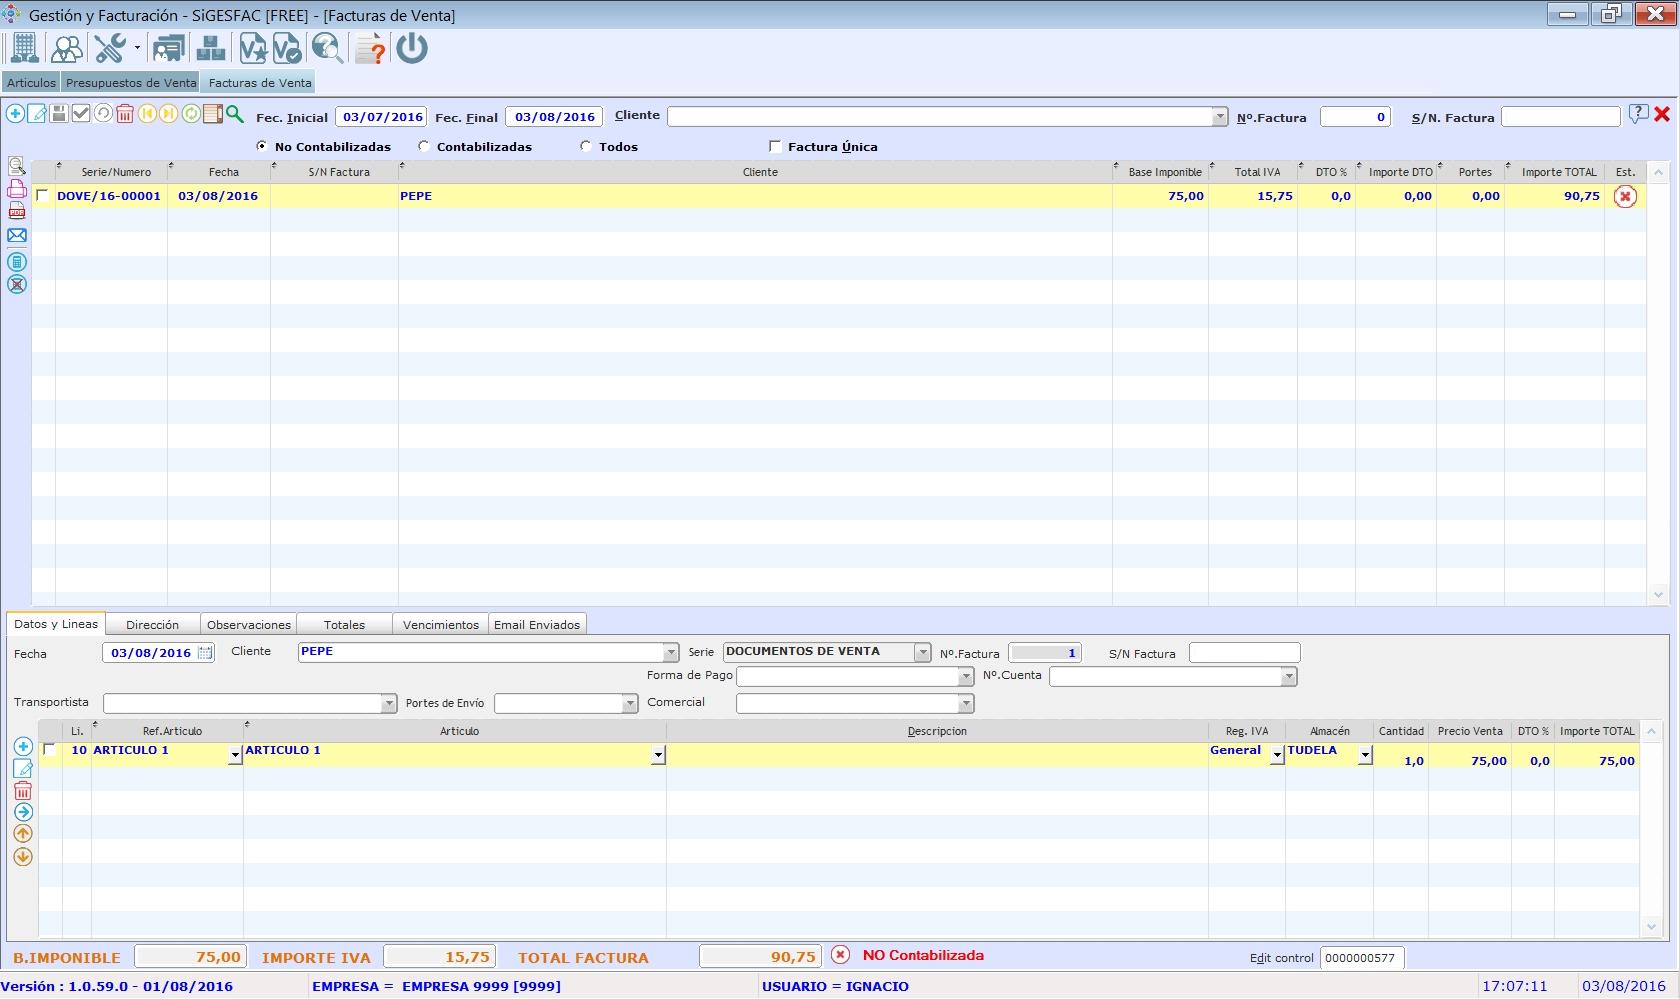The height and width of the screenshot is (999, 1679).
Task: Delete invoice line with the lower trash icon
Action: pyautogui.click(x=23, y=791)
